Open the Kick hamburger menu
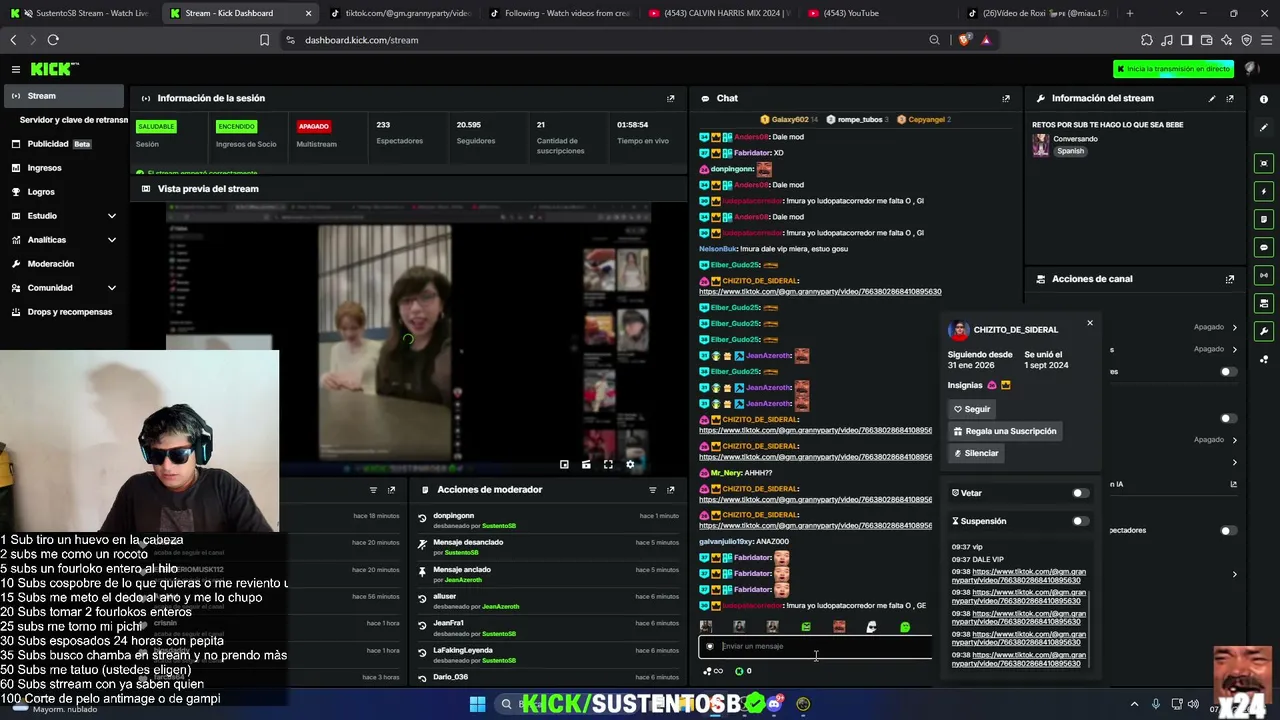1280x720 pixels. coord(16,69)
